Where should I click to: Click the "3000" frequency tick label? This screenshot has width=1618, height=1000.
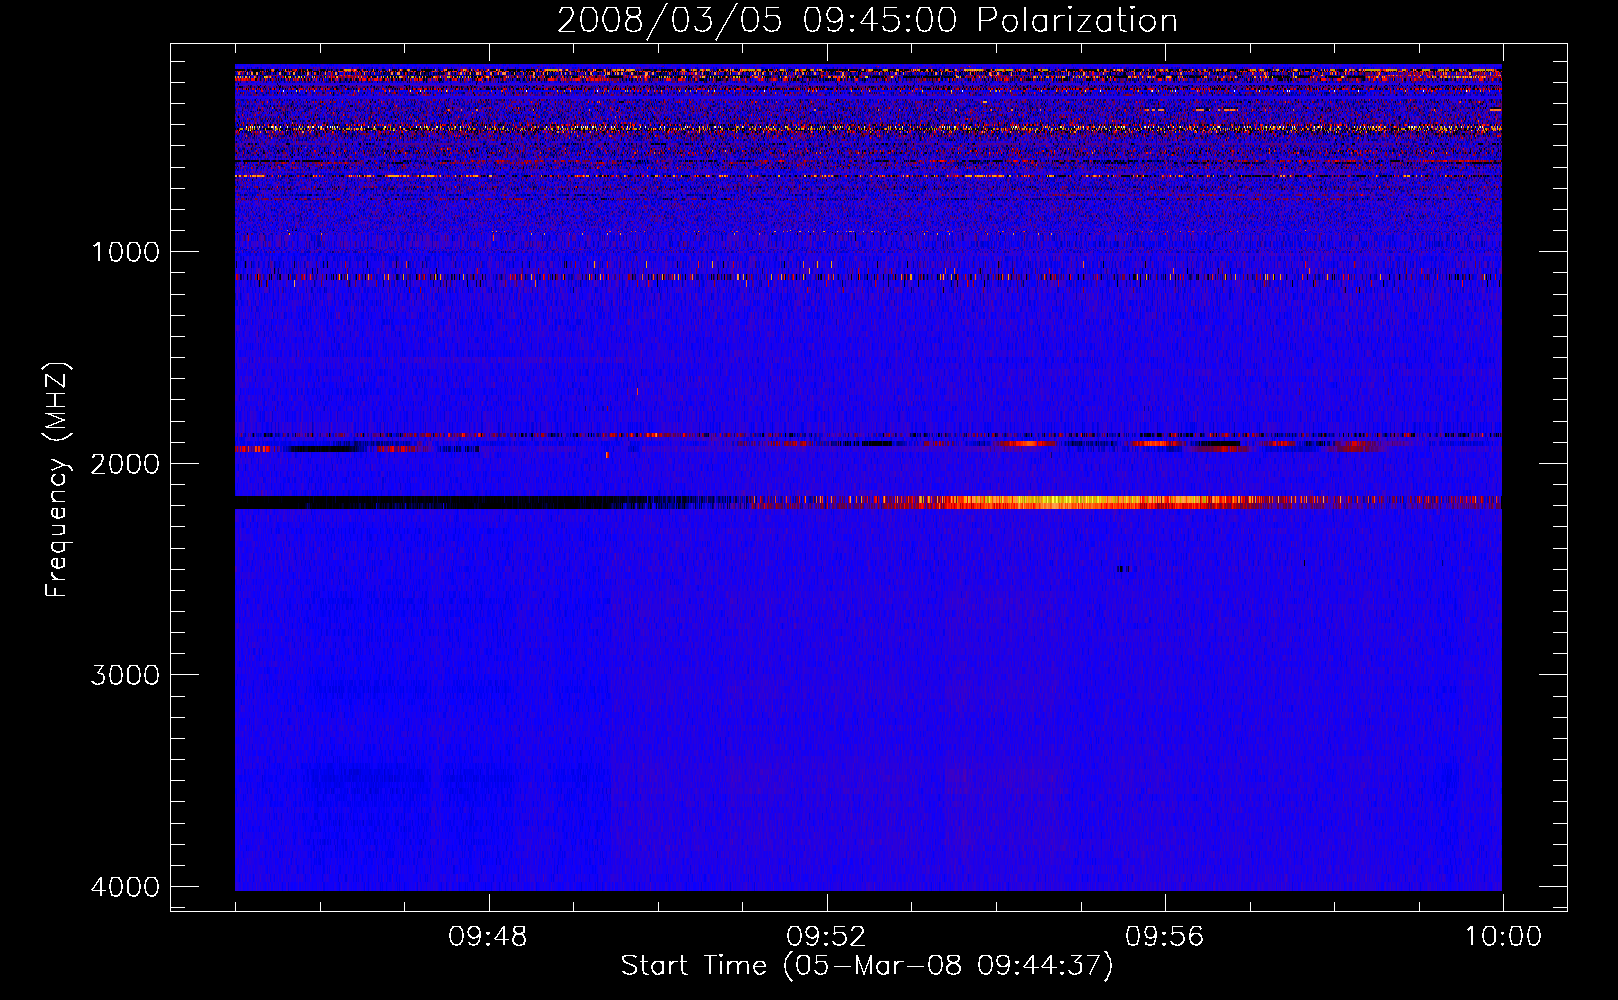click(x=125, y=675)
